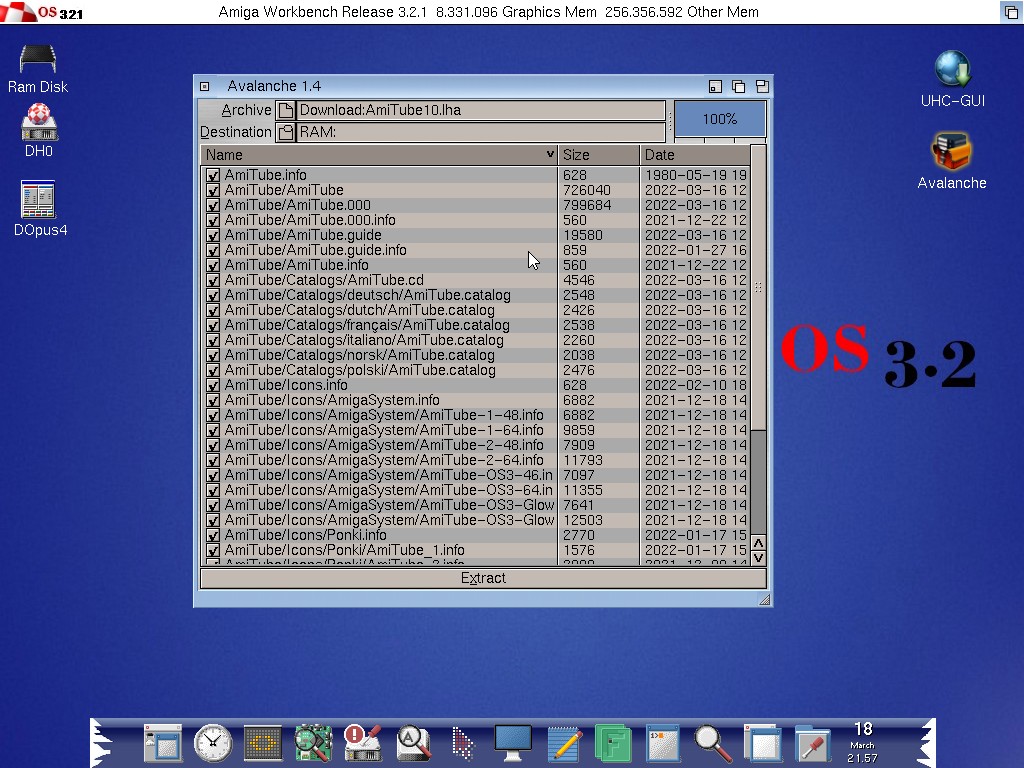Click the Size column header

pos(598,155)
